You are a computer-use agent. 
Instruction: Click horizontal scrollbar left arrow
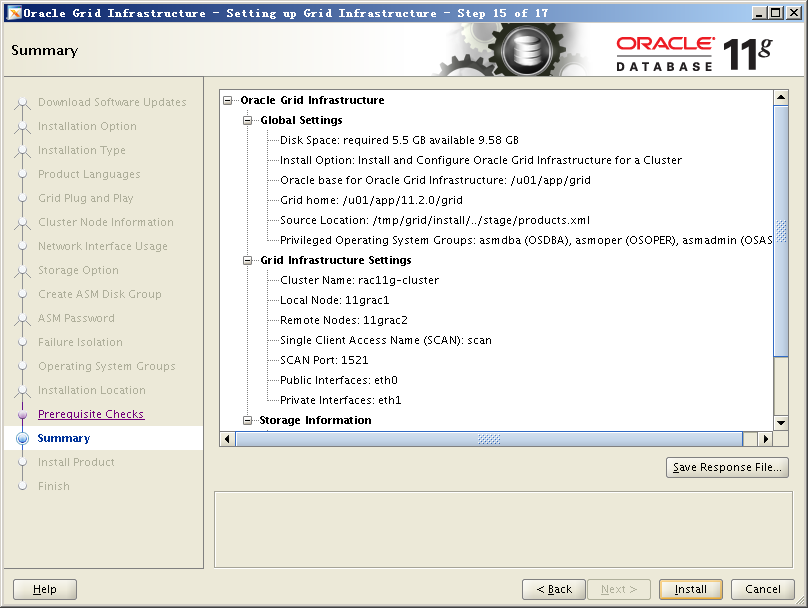click(227, 439)
